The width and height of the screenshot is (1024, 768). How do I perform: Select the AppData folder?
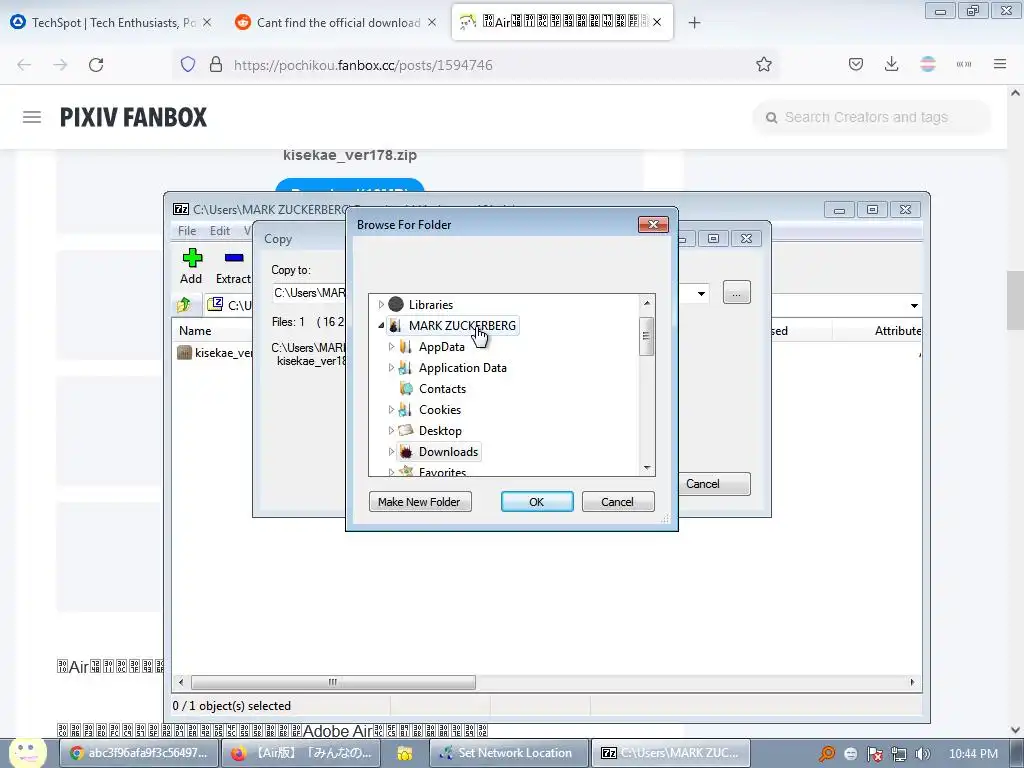pyautogui.click(x=441, y=347)
